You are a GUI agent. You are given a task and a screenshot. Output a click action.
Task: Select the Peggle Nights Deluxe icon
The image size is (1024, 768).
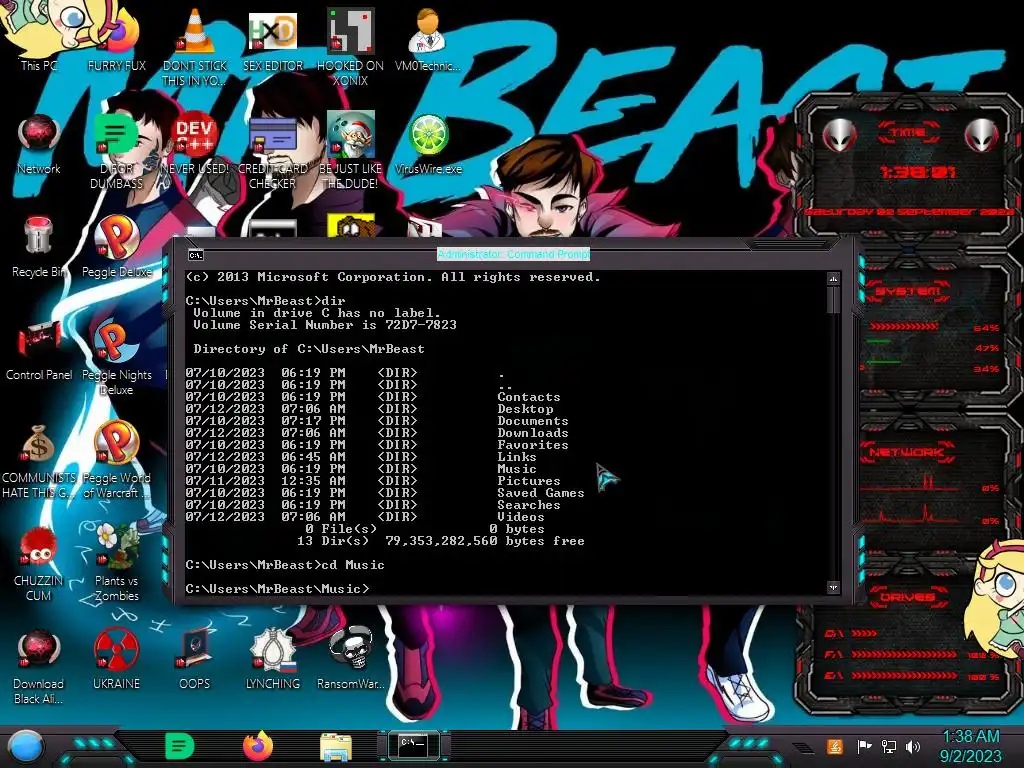[117, 357]
